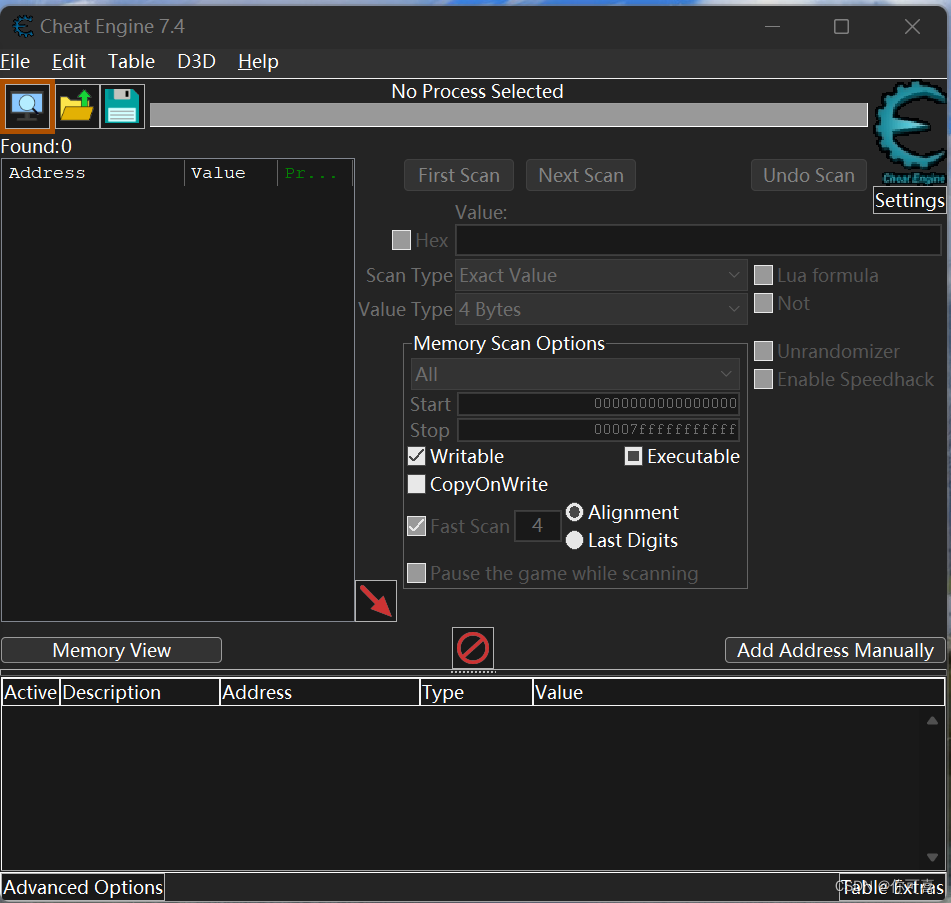
Task: Toggle the Fast Scan checkbox
Action: (417, 525)
